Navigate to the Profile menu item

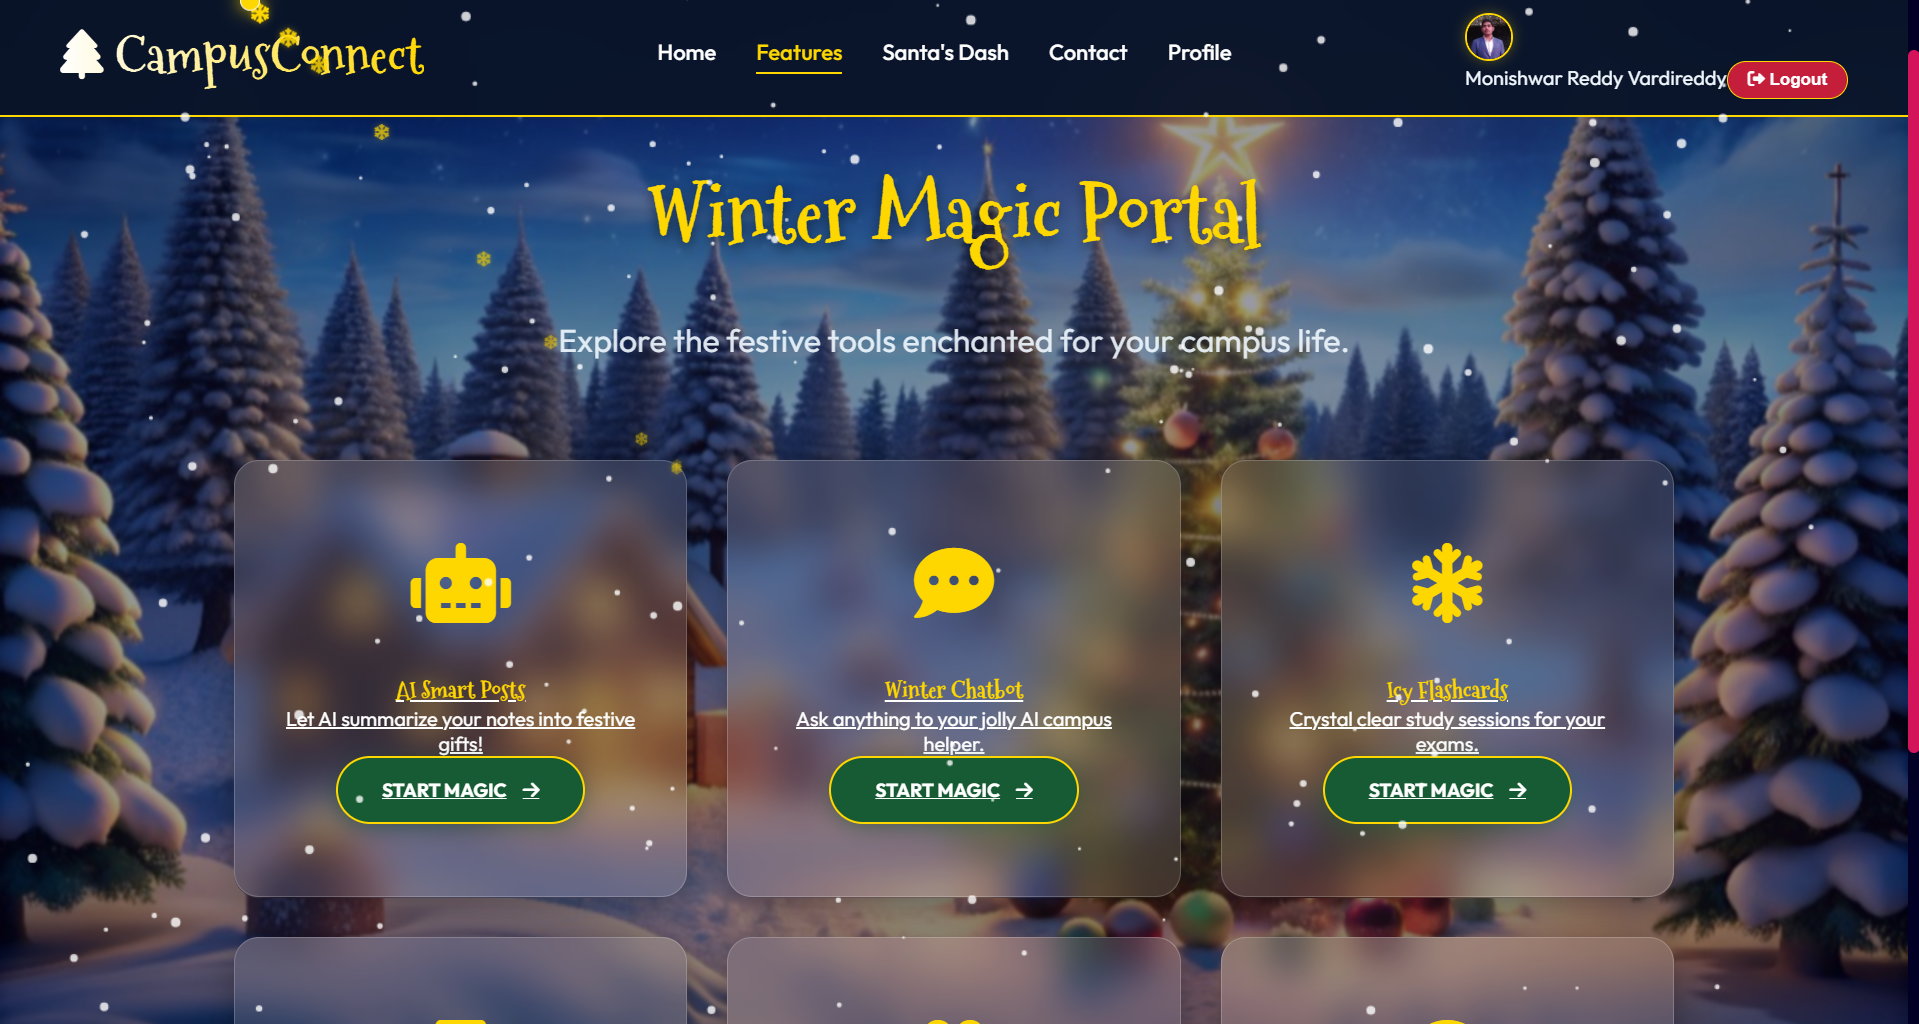pos(1199,53)
